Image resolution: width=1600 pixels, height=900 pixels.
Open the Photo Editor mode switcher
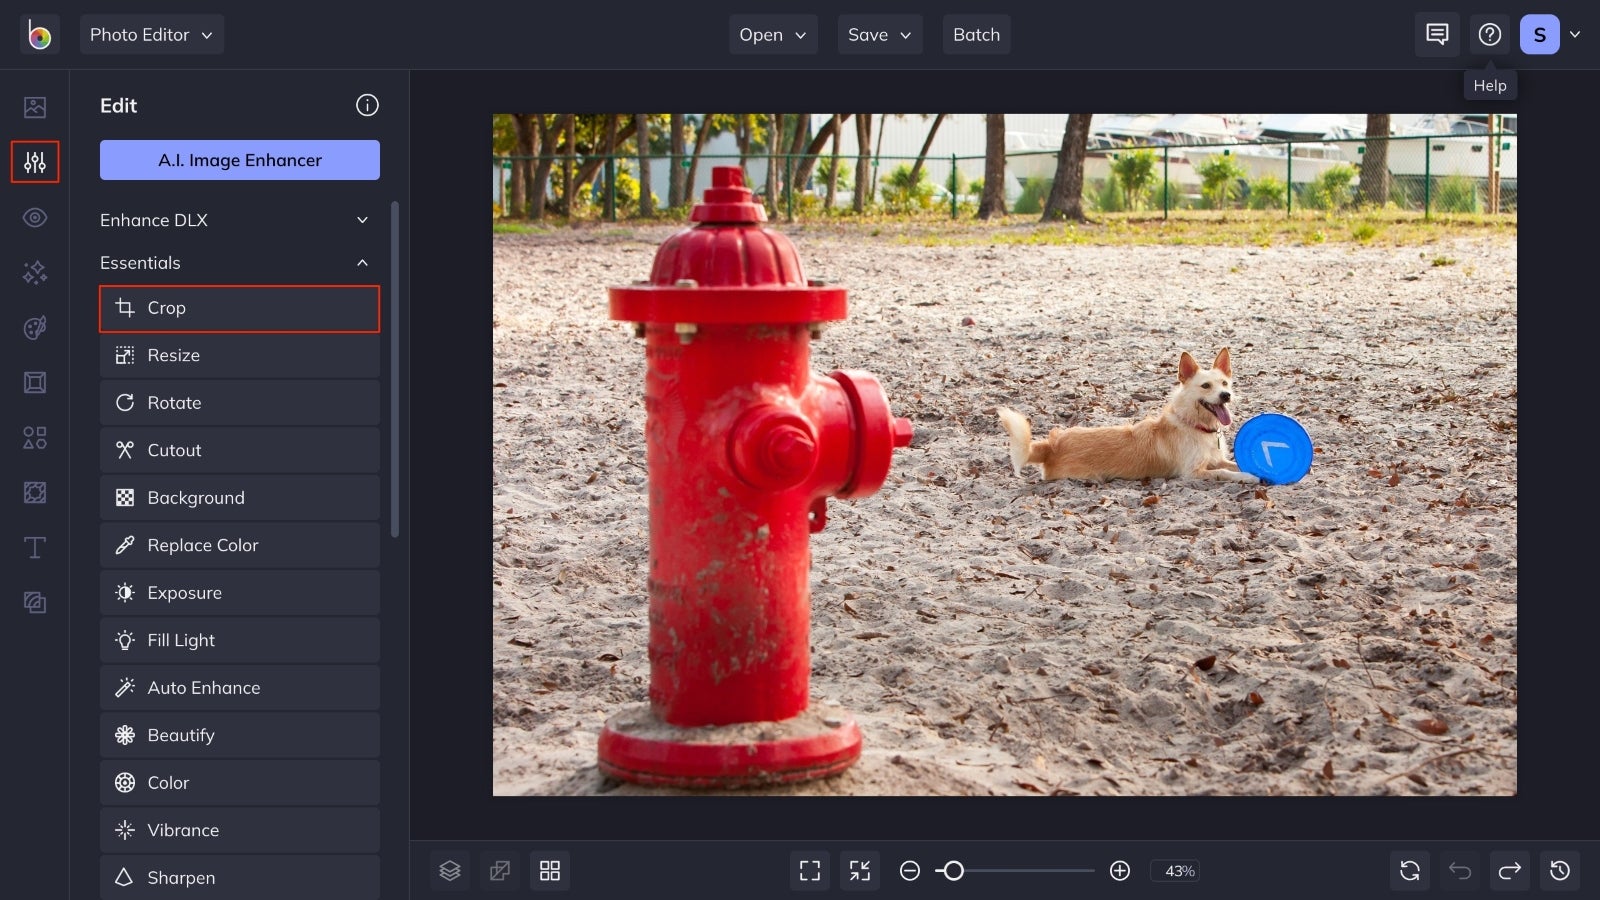click(x=152, y=34)
